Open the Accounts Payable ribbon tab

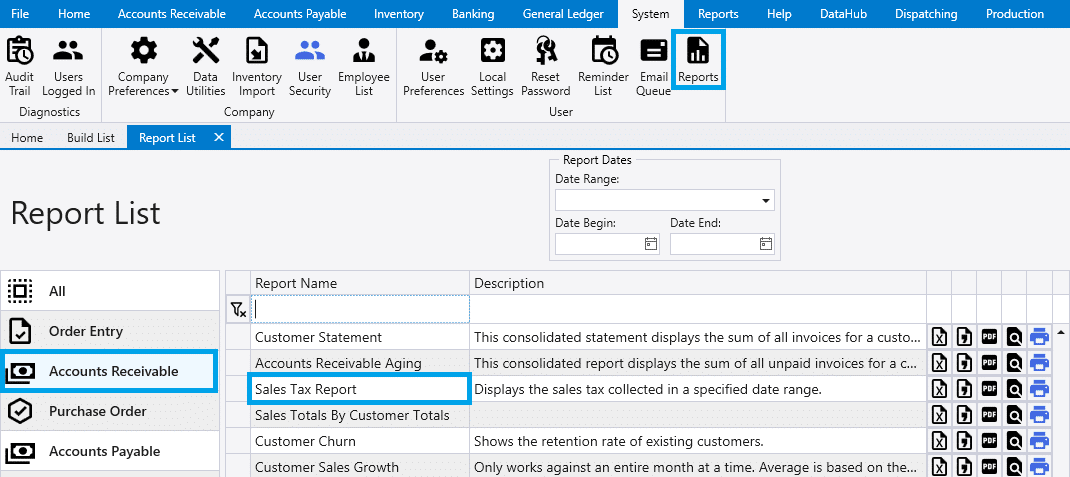(300, 14)
